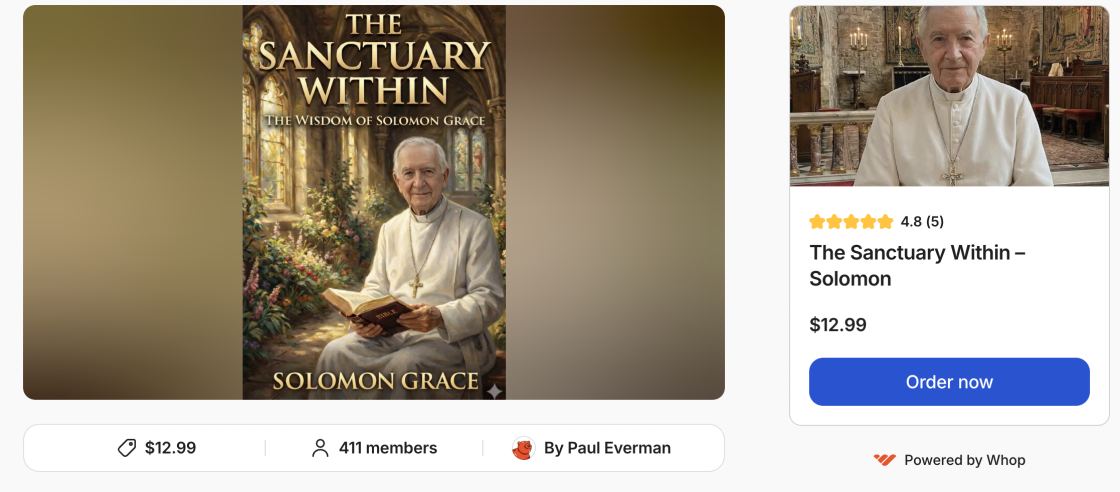
Task: Click the Solomon Grace author name on the cover
Action: click(374, 381)
